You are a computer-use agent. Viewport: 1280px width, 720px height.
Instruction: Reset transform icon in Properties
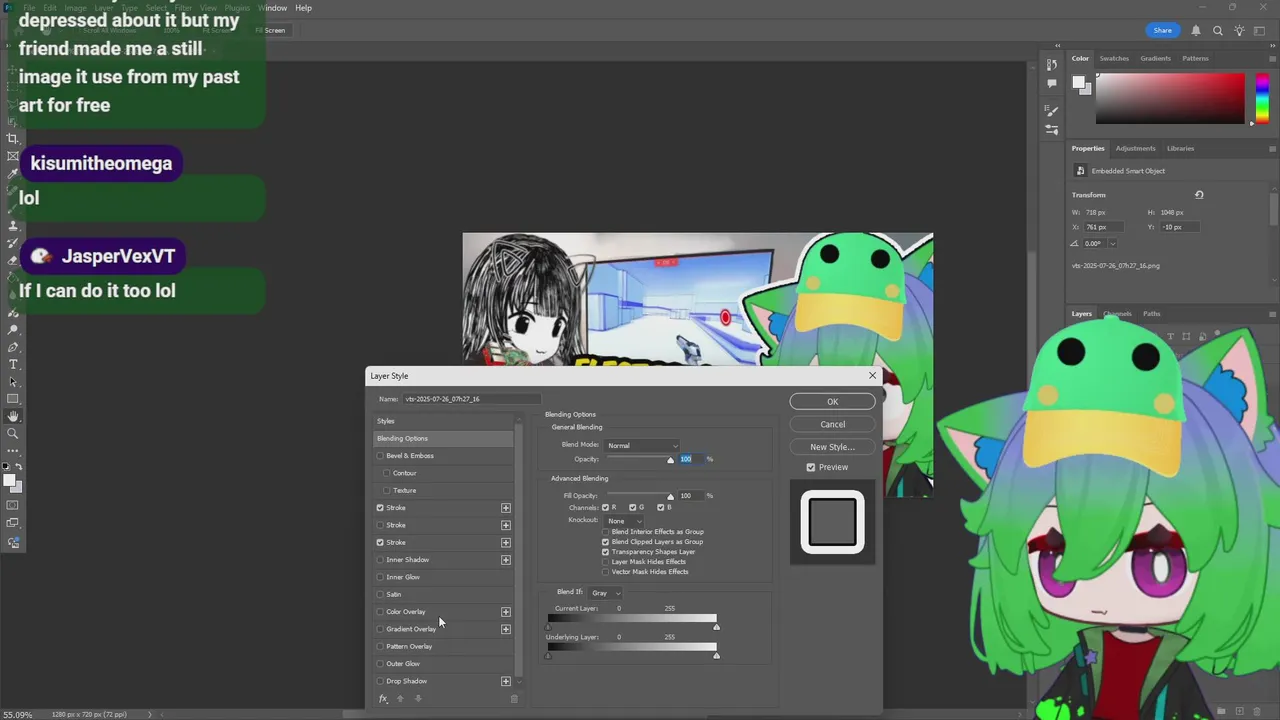click(x=1199, y=195)
